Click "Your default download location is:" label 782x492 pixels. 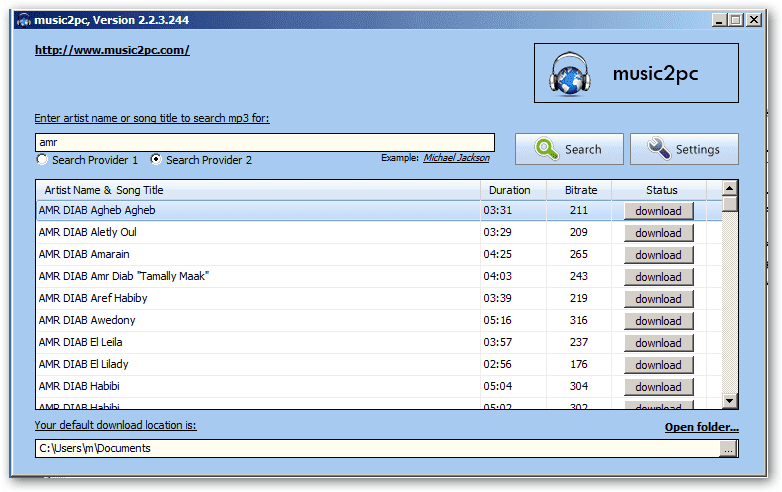[x=115, y=425]
